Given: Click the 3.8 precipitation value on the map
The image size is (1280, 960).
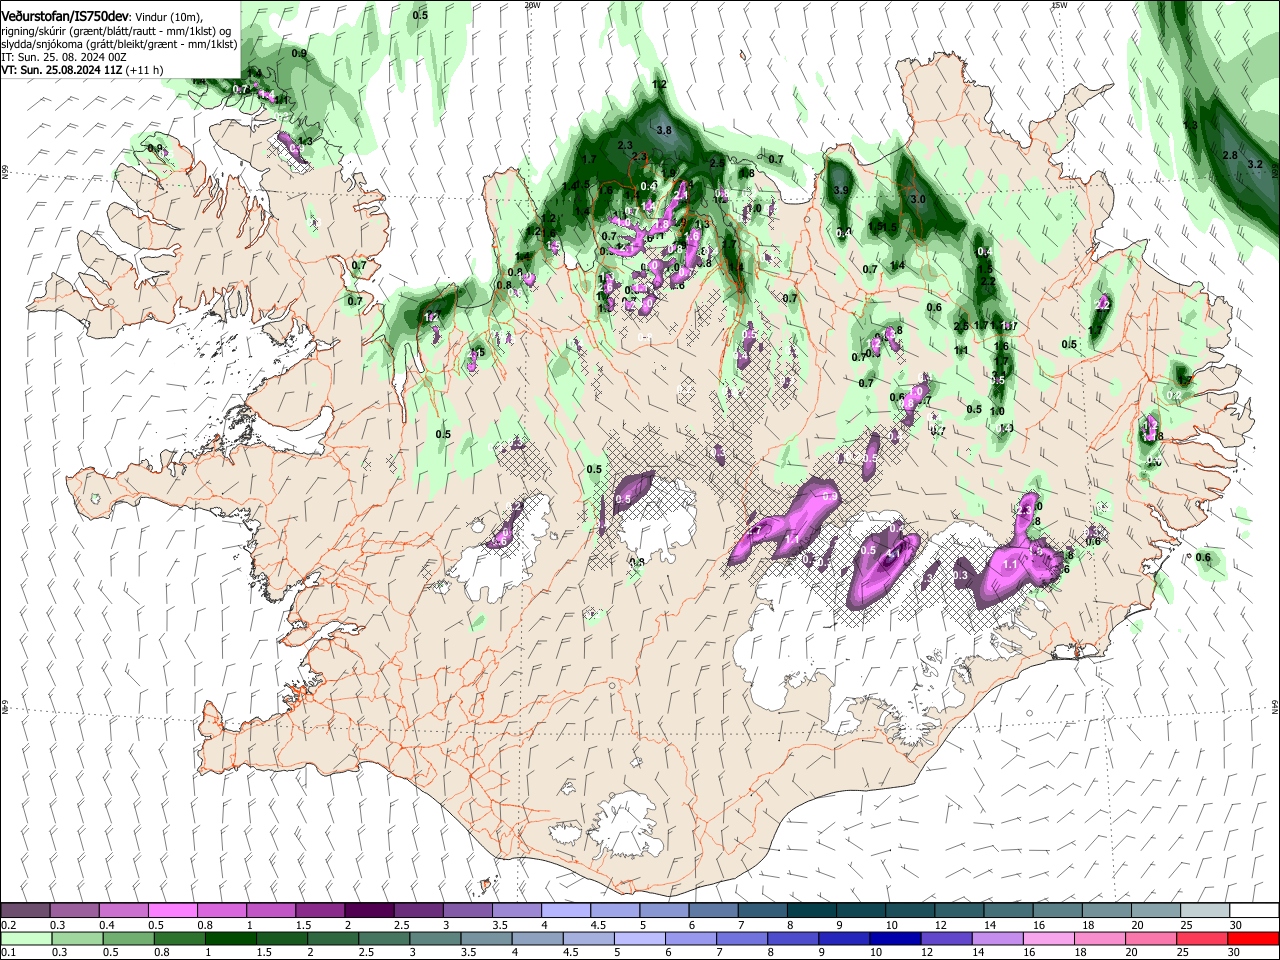Looking at the screenshot, I should [664, 130].
